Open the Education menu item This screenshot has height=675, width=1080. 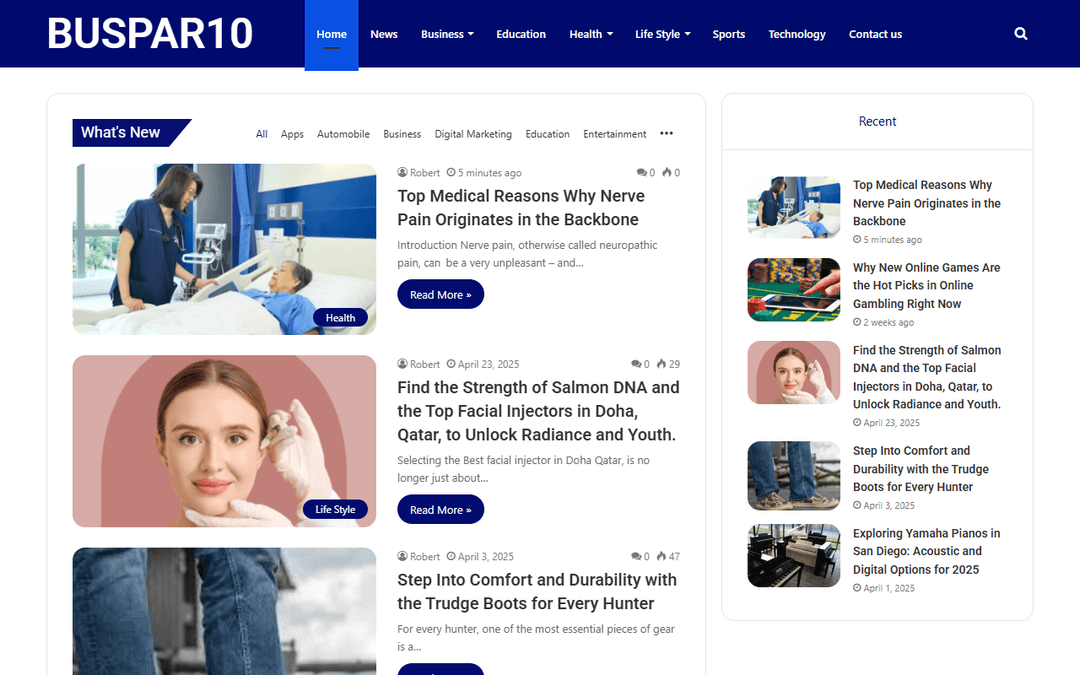(x=521, y=34)
